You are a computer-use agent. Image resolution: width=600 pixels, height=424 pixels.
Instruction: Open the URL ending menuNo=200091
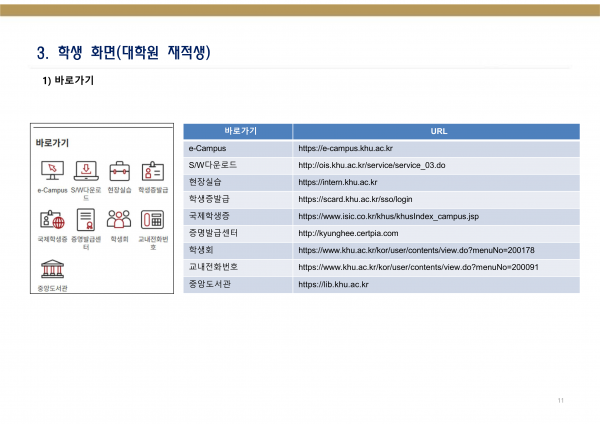pos(419,267)
